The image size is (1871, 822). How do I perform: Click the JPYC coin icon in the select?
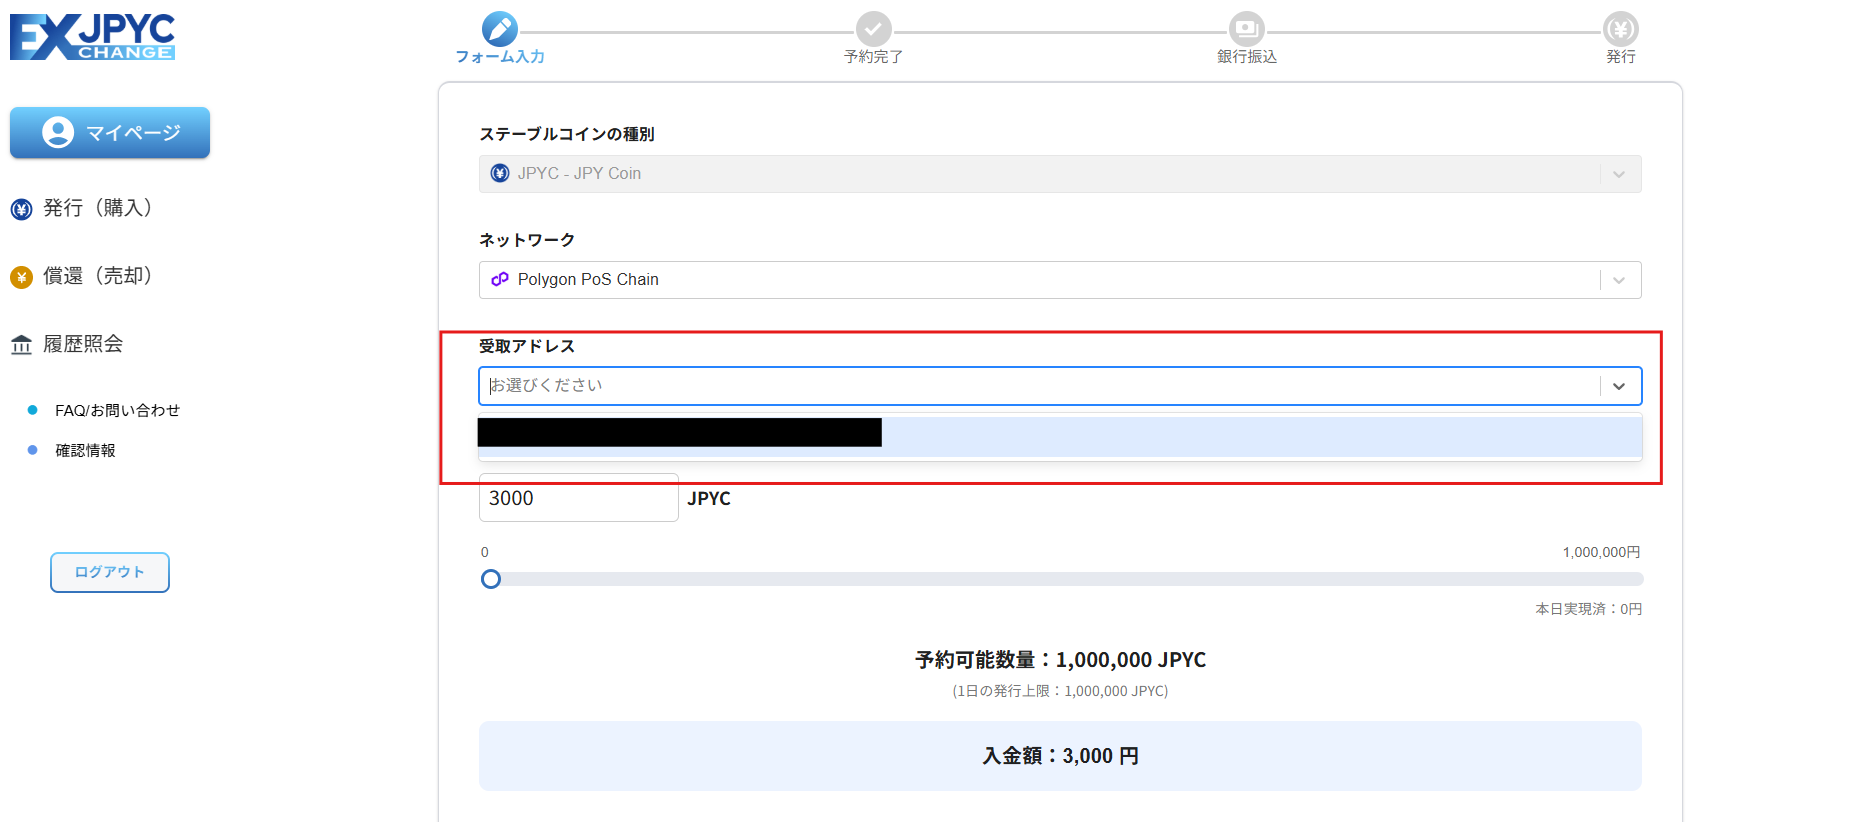(x=500, y=174)
